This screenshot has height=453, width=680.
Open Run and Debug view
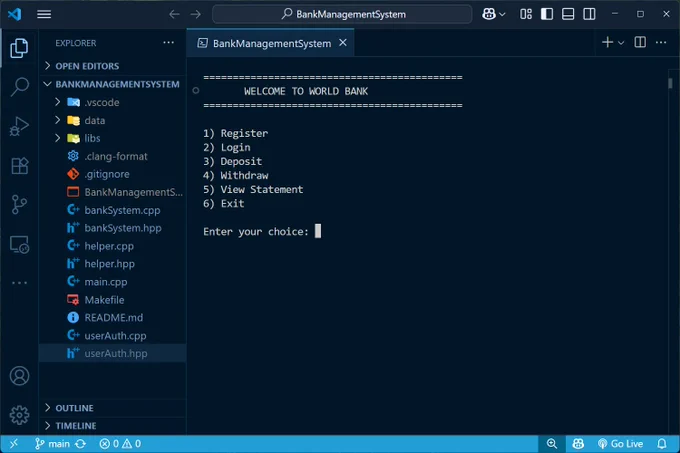pyautogui.click(x=19, y=126)
